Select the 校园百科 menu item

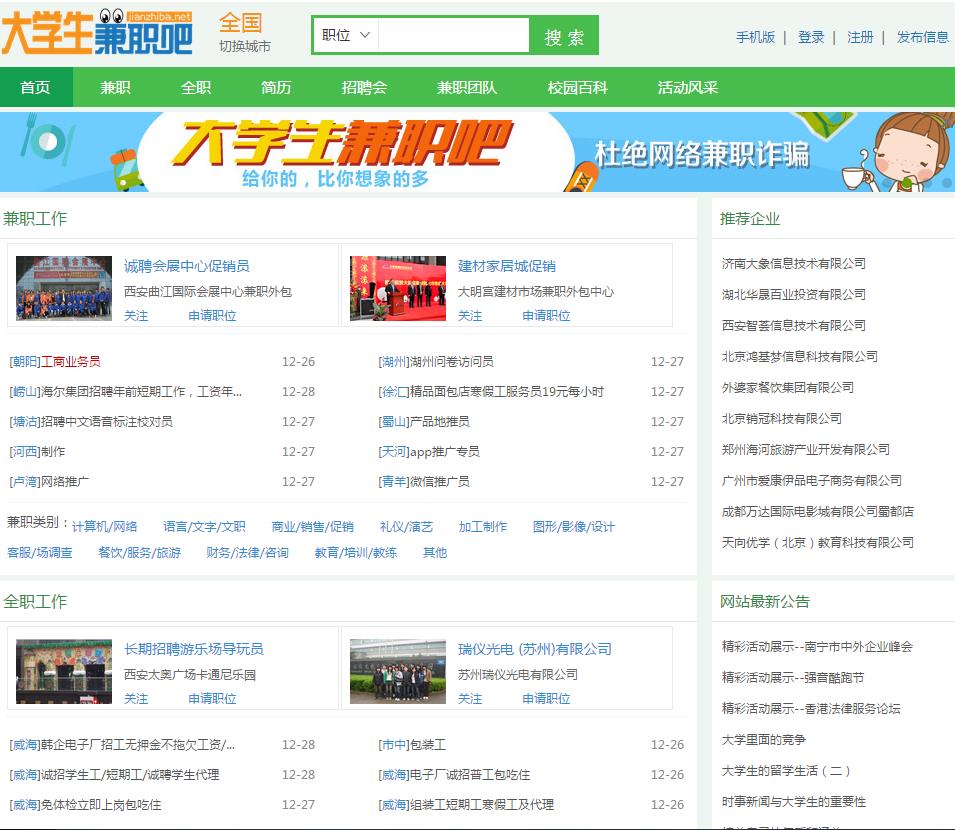[577, 87]
